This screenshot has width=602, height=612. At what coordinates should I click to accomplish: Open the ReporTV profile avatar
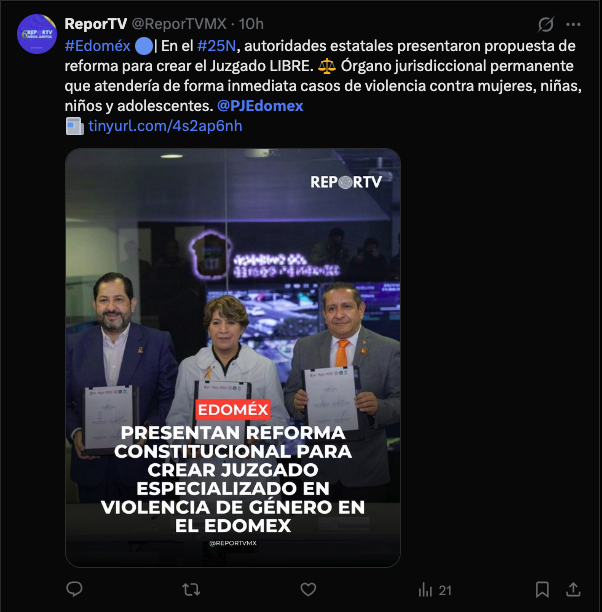pyautogui.click(x=37, y=34)
